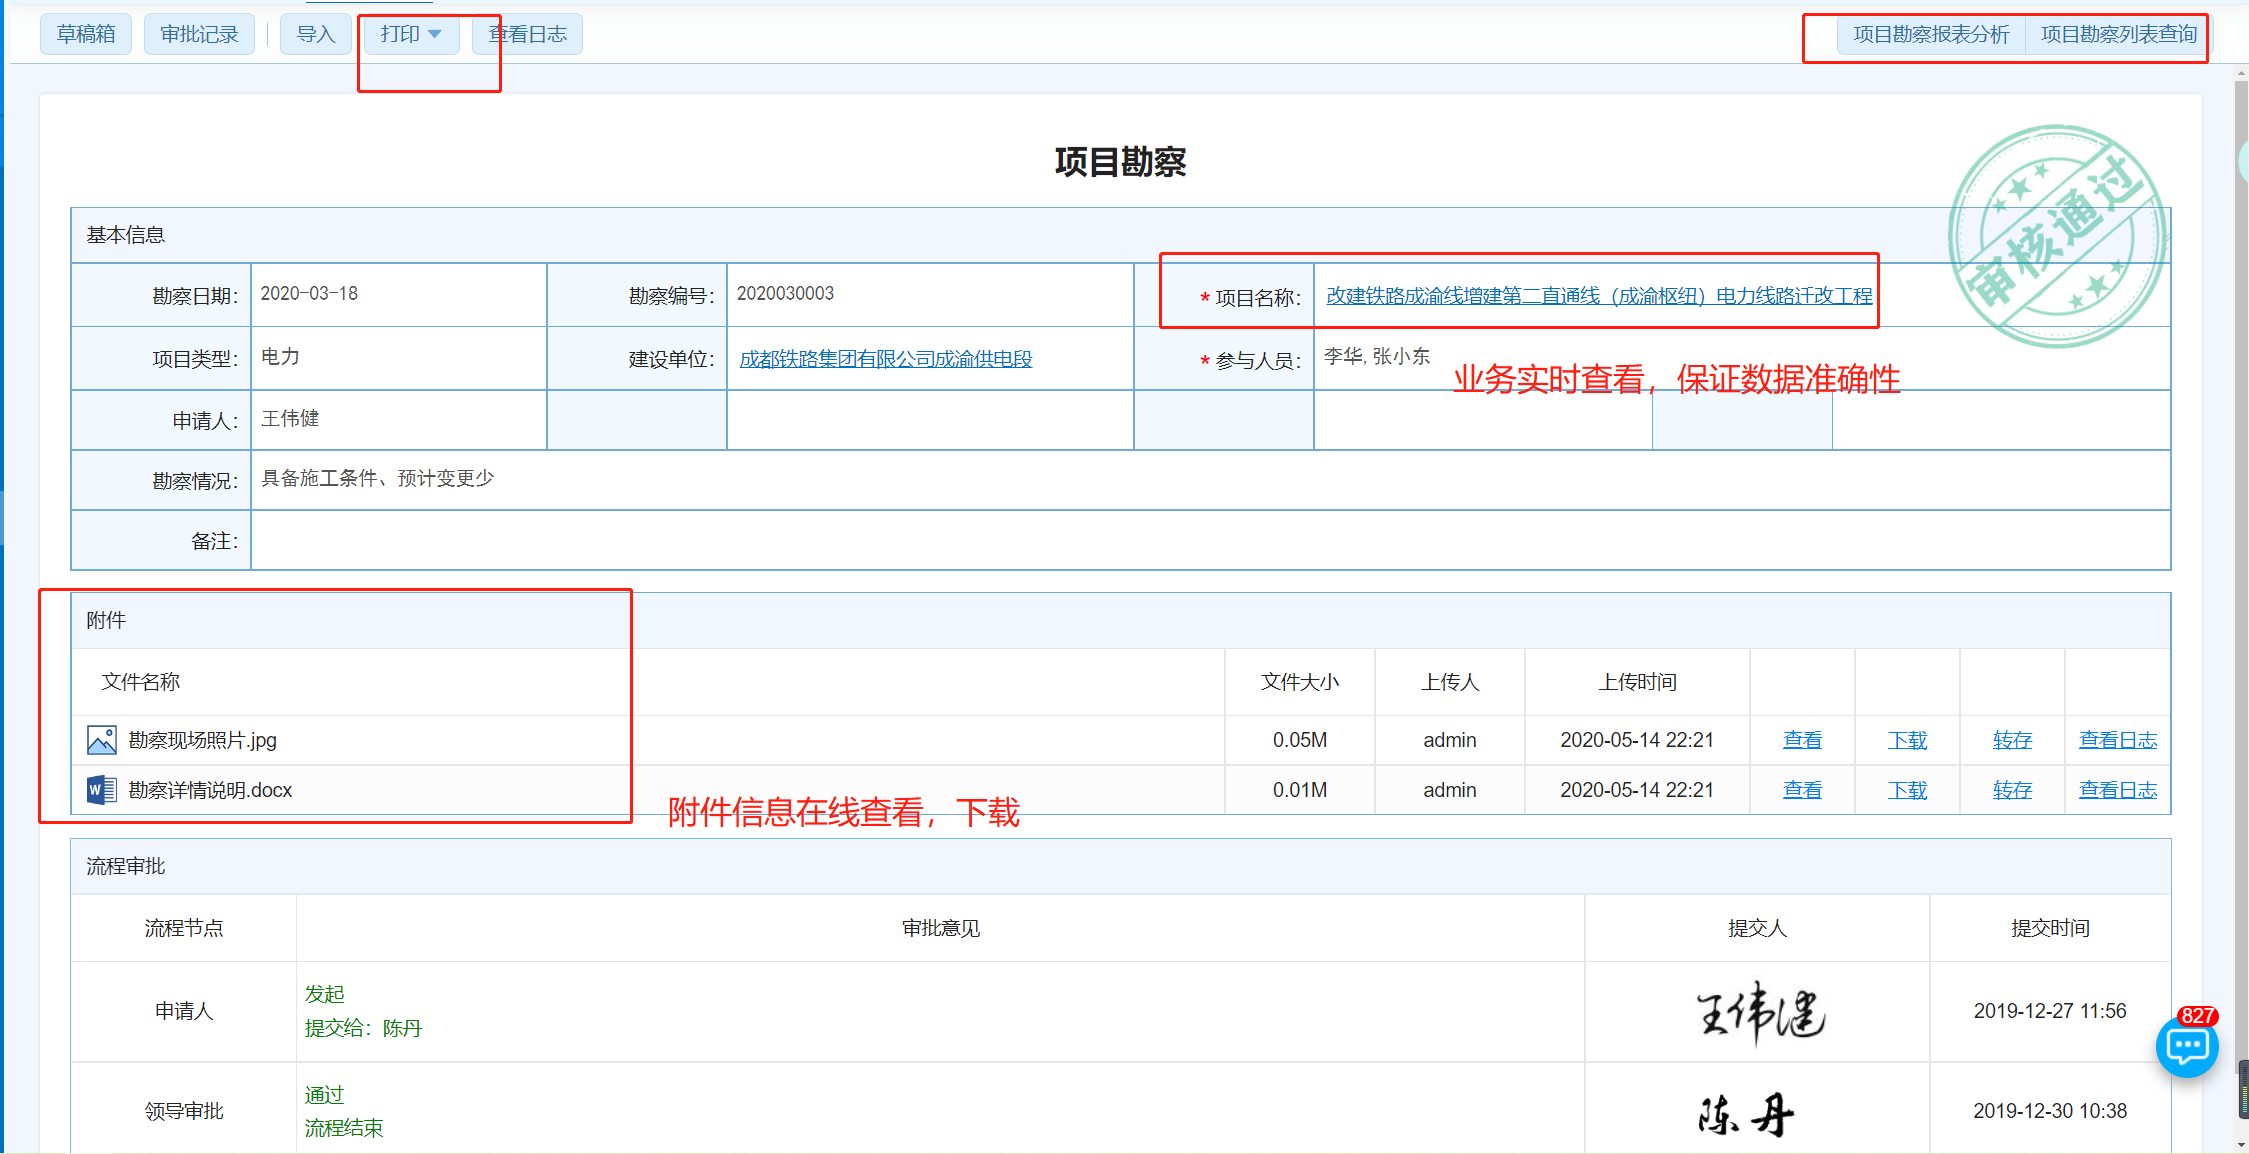Click the vertical scrollbar down arrow
2249x1154 pixels.
(x=2241, y=1144)
